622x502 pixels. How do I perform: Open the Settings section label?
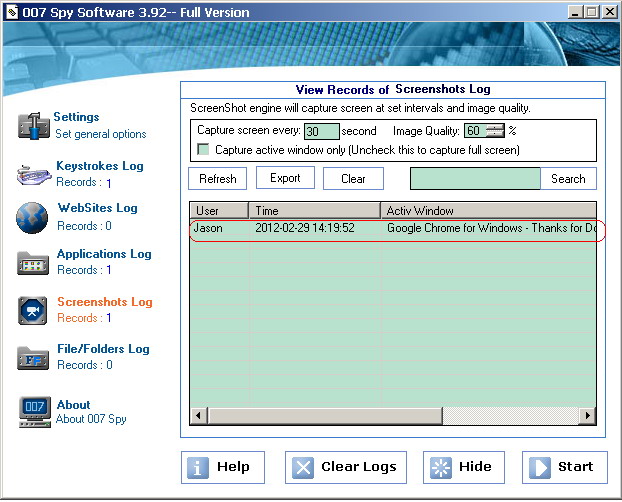[x=76, y=117]
